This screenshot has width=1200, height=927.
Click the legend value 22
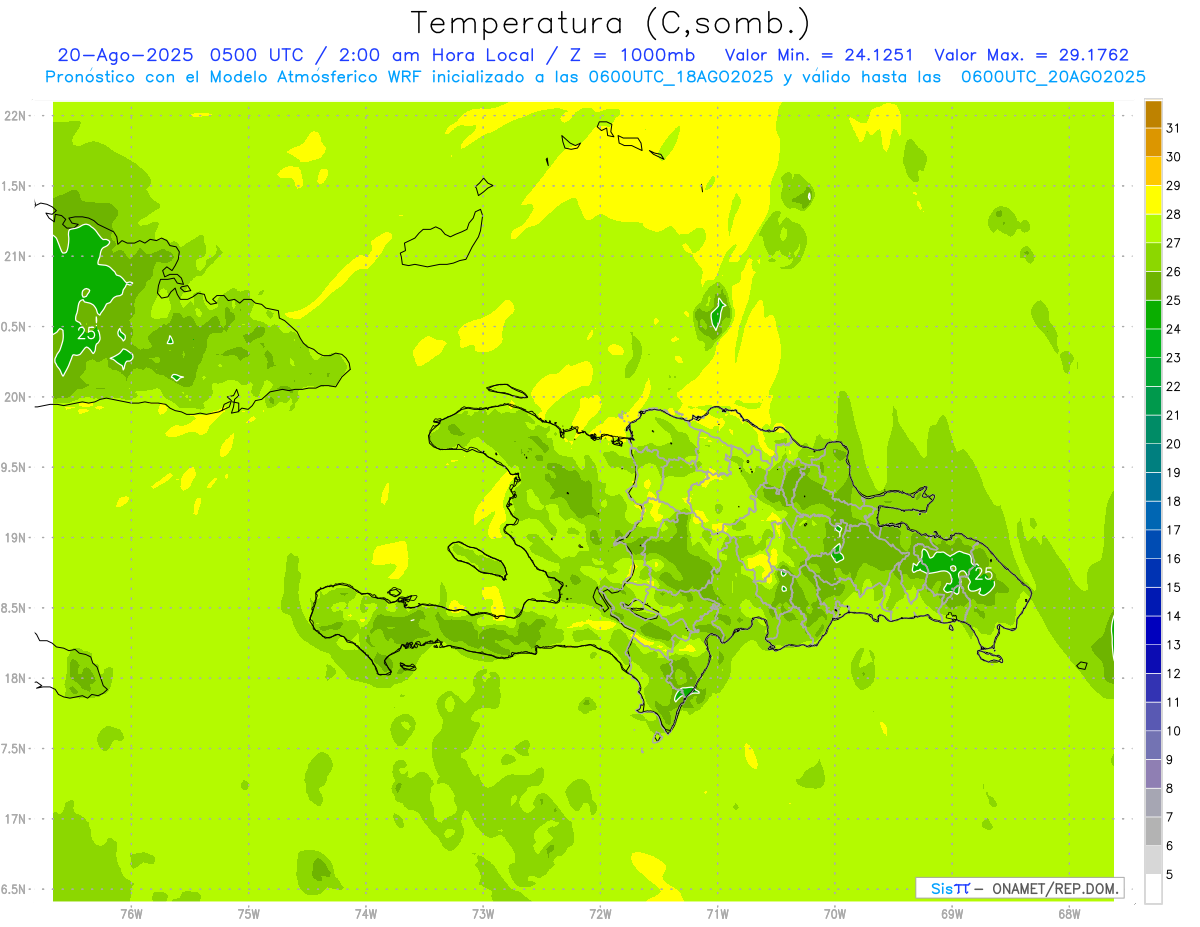pos(1174,386)
